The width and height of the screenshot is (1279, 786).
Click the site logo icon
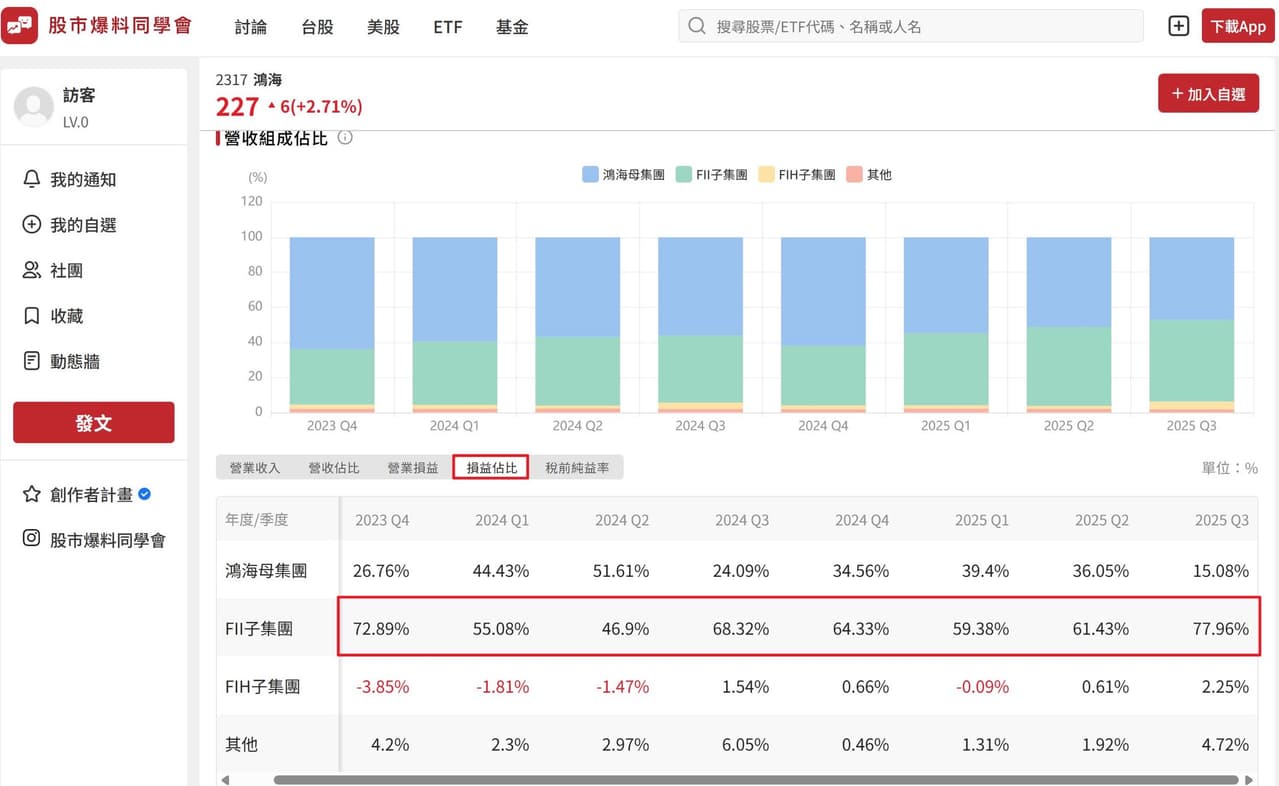20,26
